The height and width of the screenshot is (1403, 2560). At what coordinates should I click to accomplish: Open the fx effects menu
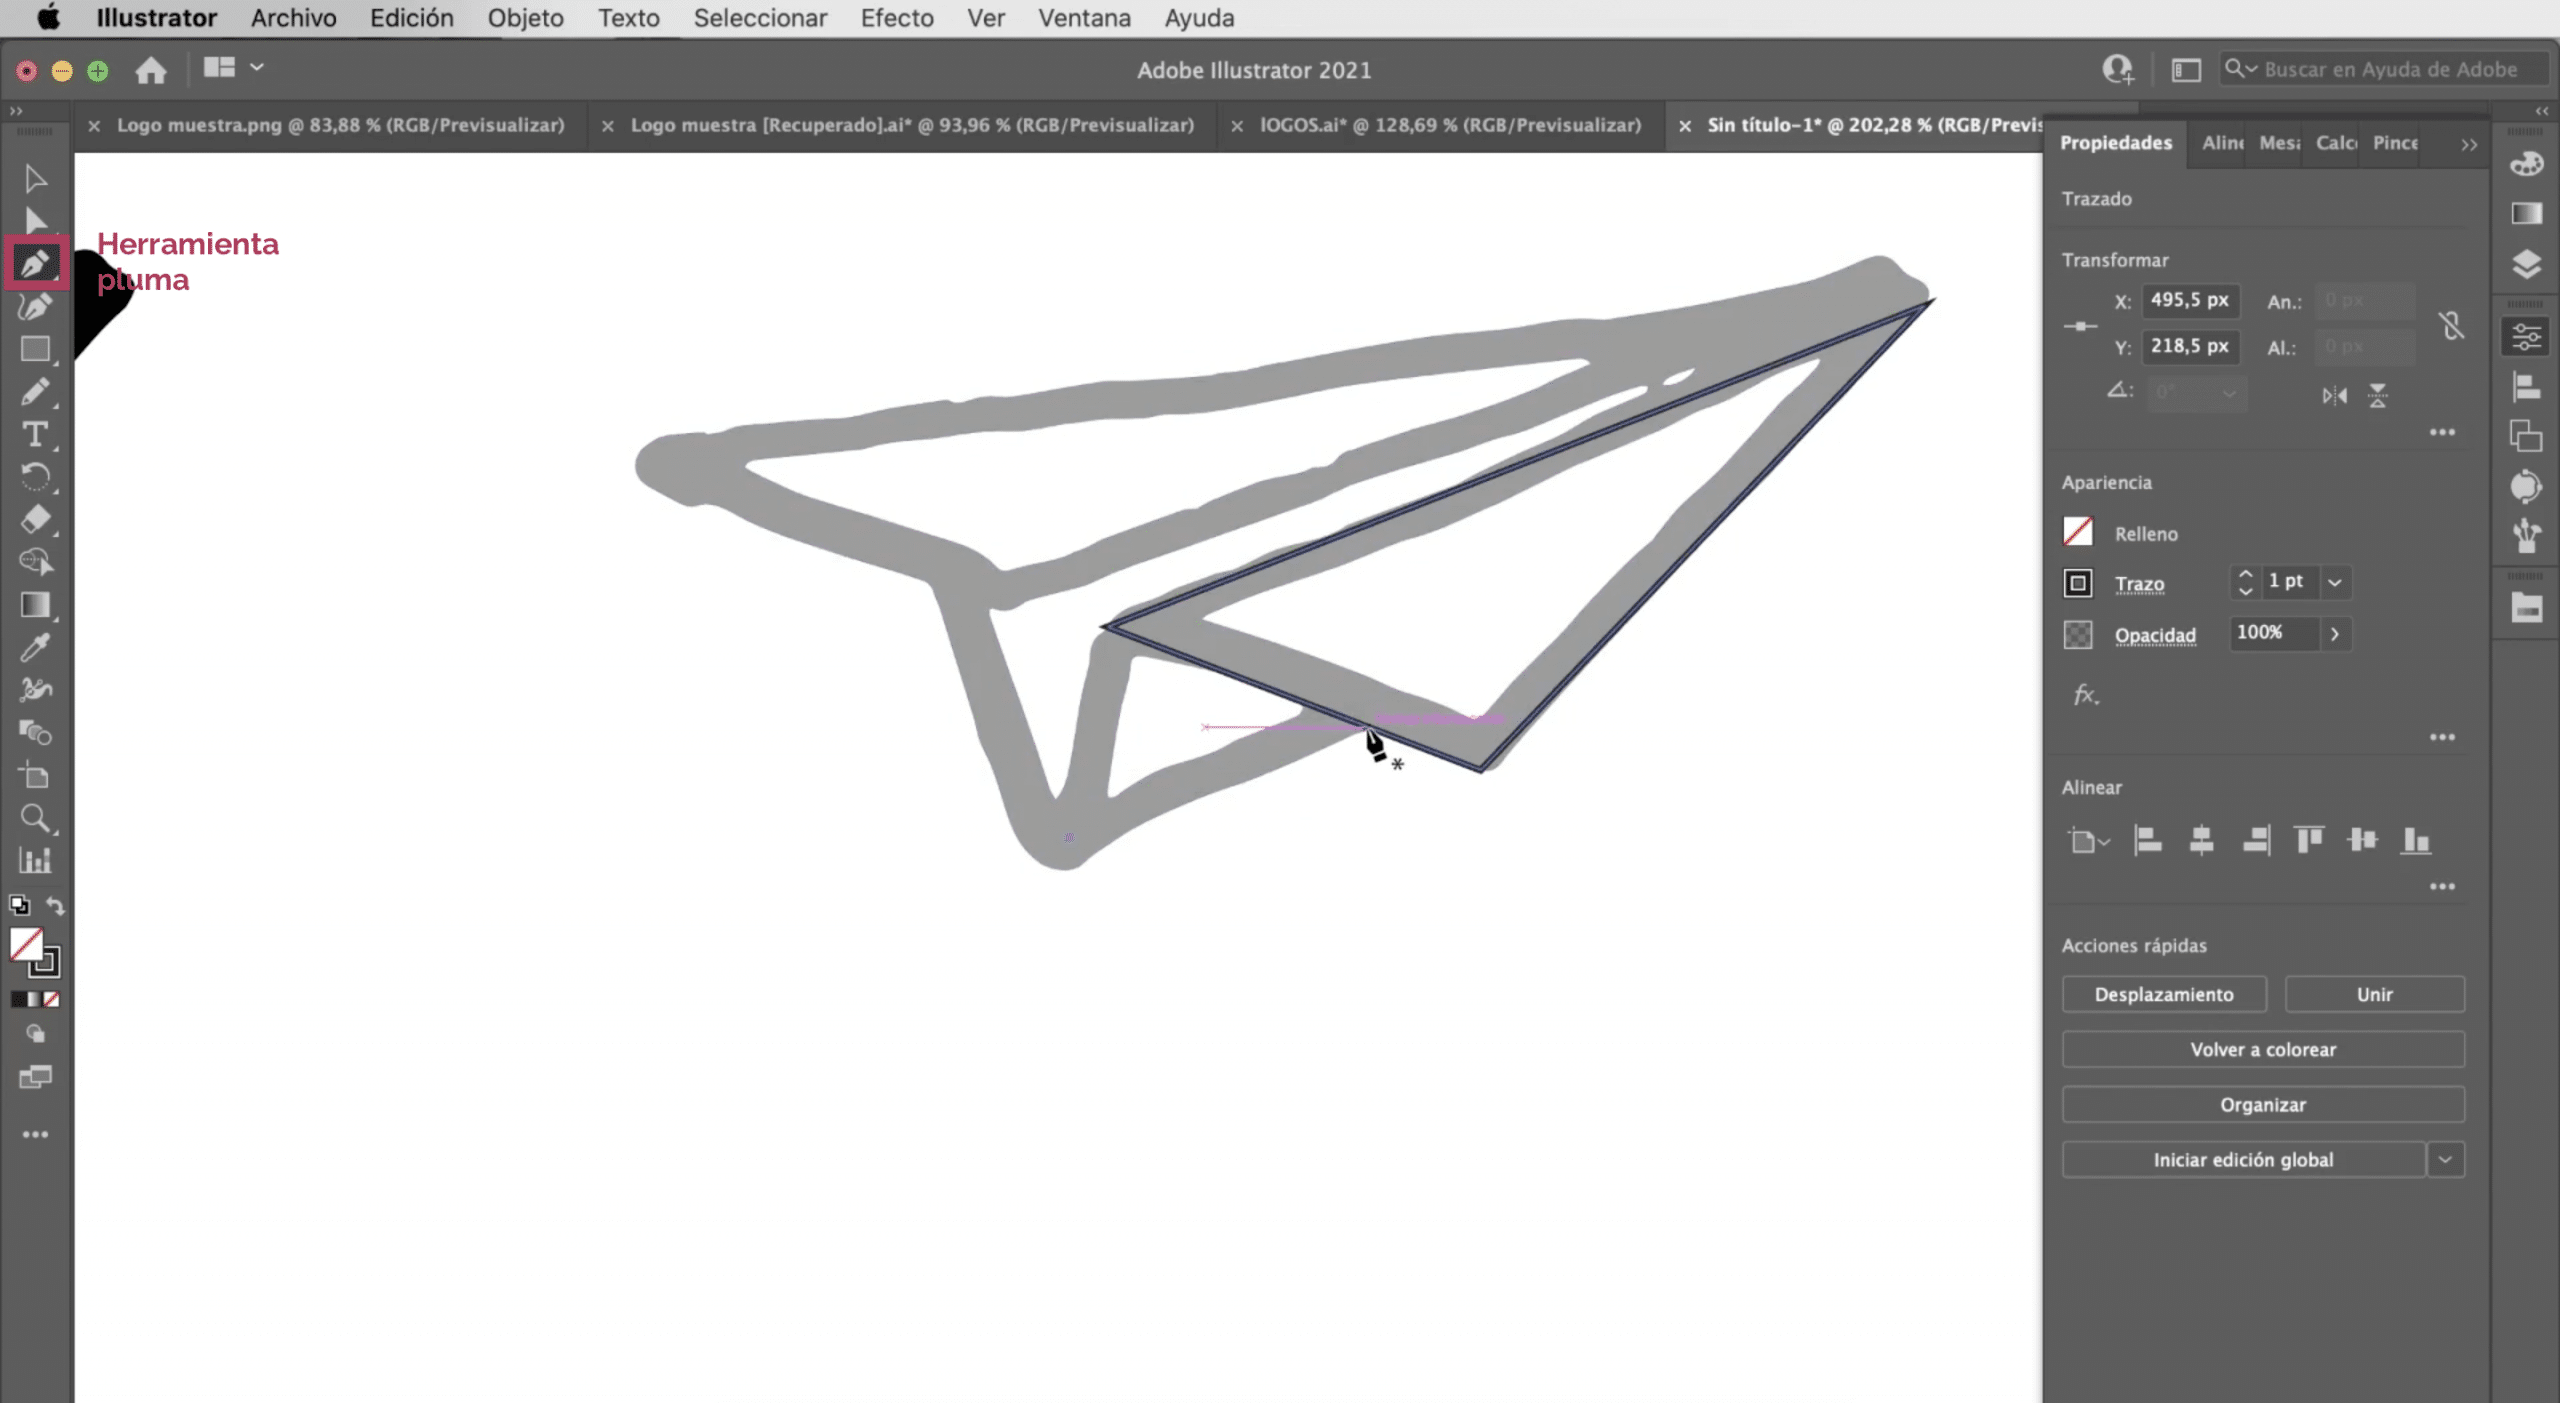click(2086, 694)
